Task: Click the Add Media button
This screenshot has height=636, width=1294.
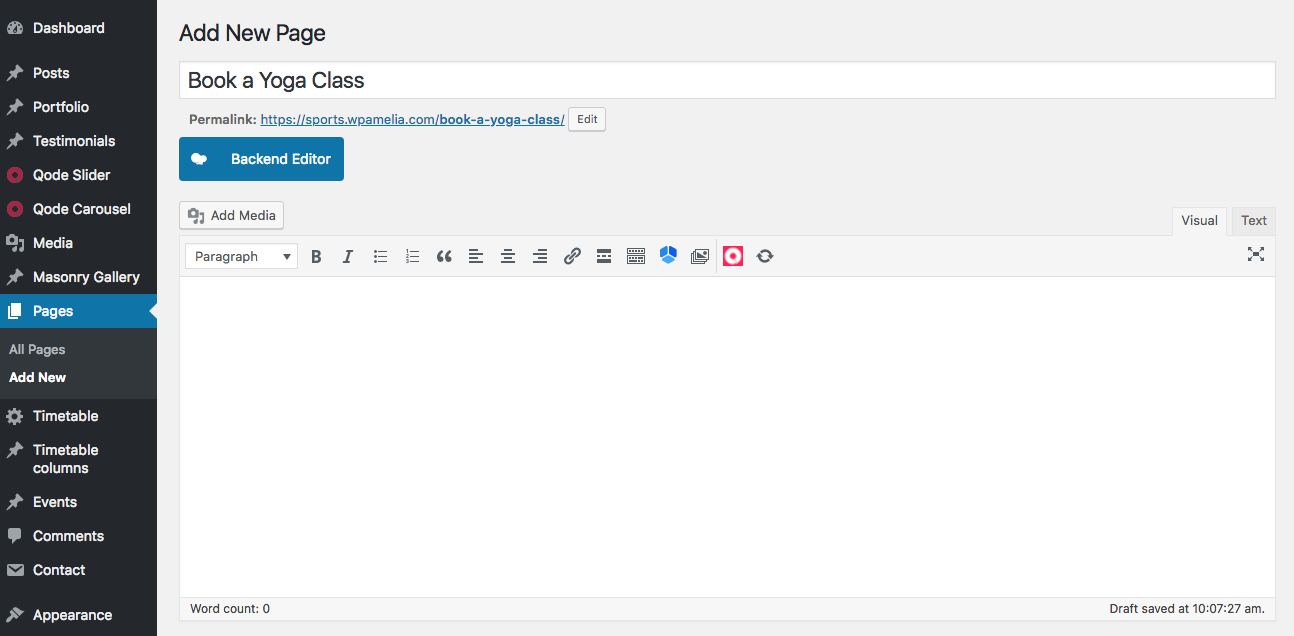Action: (231, 215)
